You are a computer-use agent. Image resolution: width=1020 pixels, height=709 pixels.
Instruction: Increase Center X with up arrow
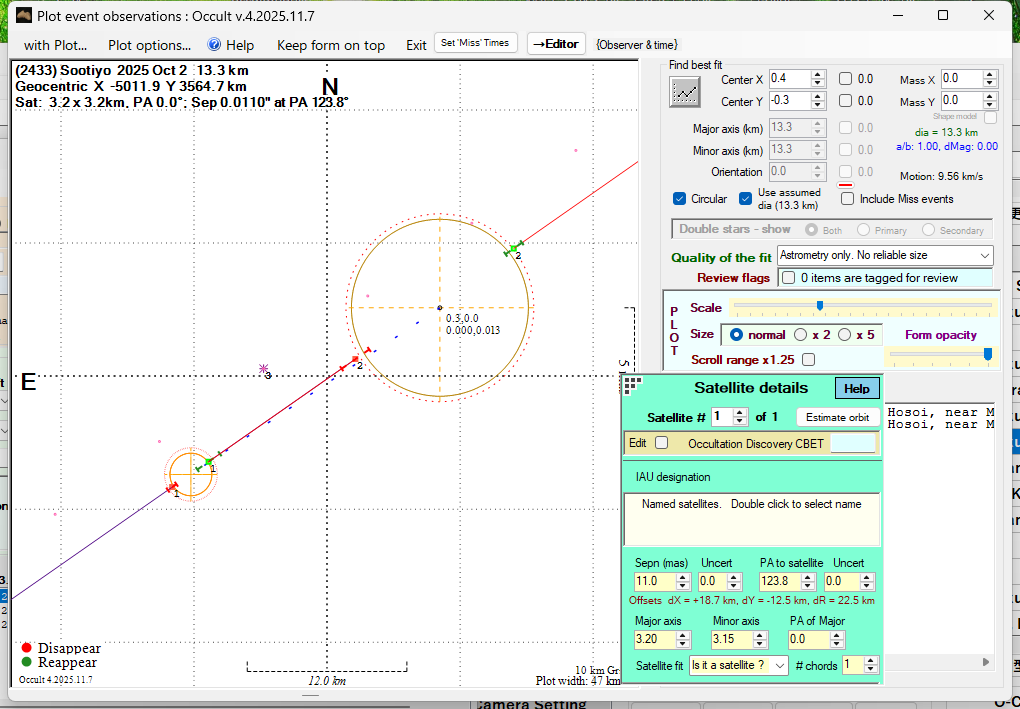tap(818, 74)
